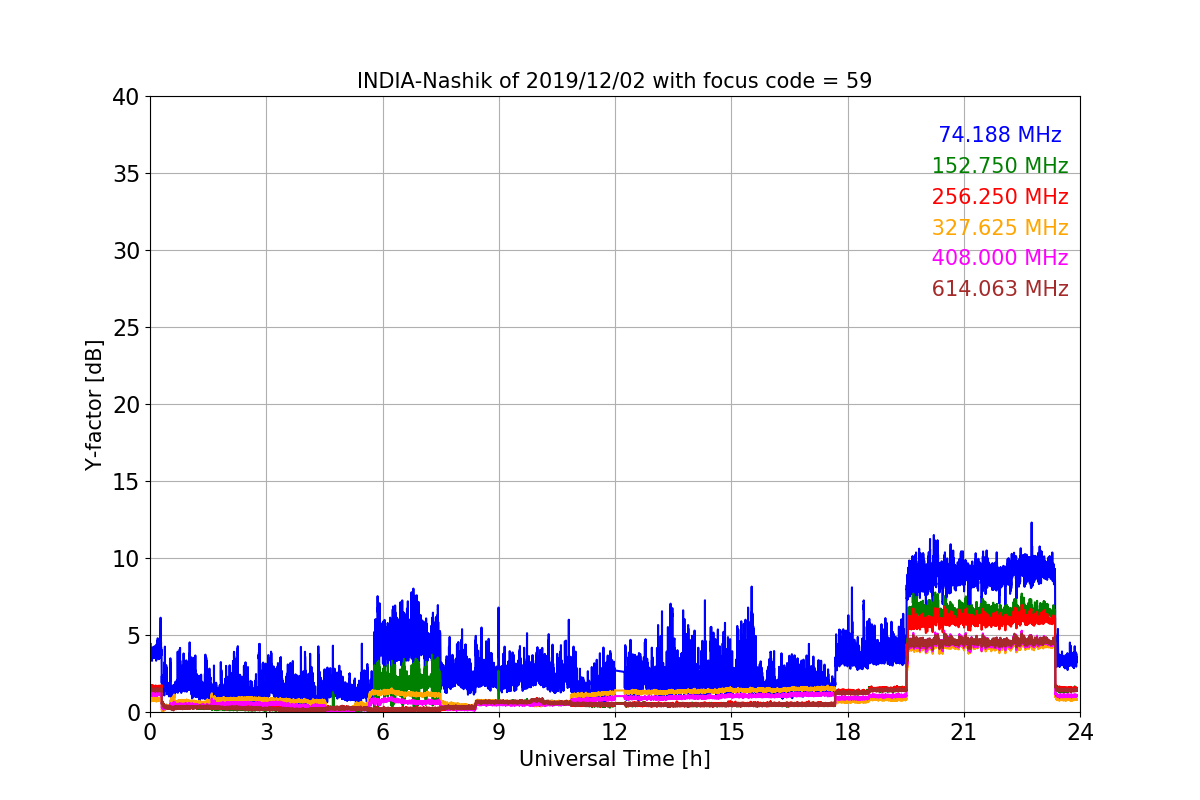The width and height of the screenshot is (1200, 800).
Task: Click the Y-factor [dB] axis label
Action: [94, 405]
